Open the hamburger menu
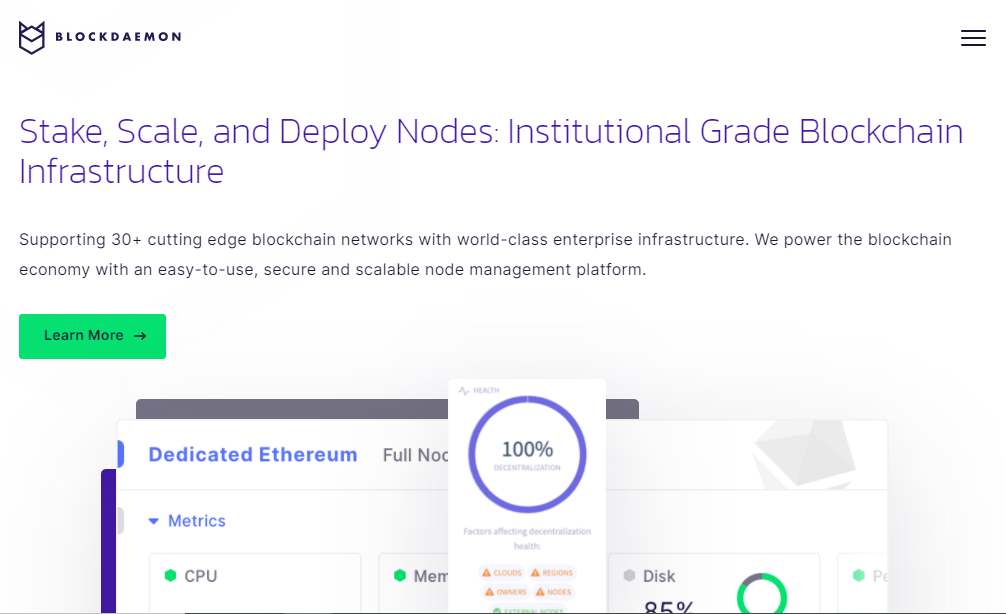1006x614 pixels. (973, 38)
